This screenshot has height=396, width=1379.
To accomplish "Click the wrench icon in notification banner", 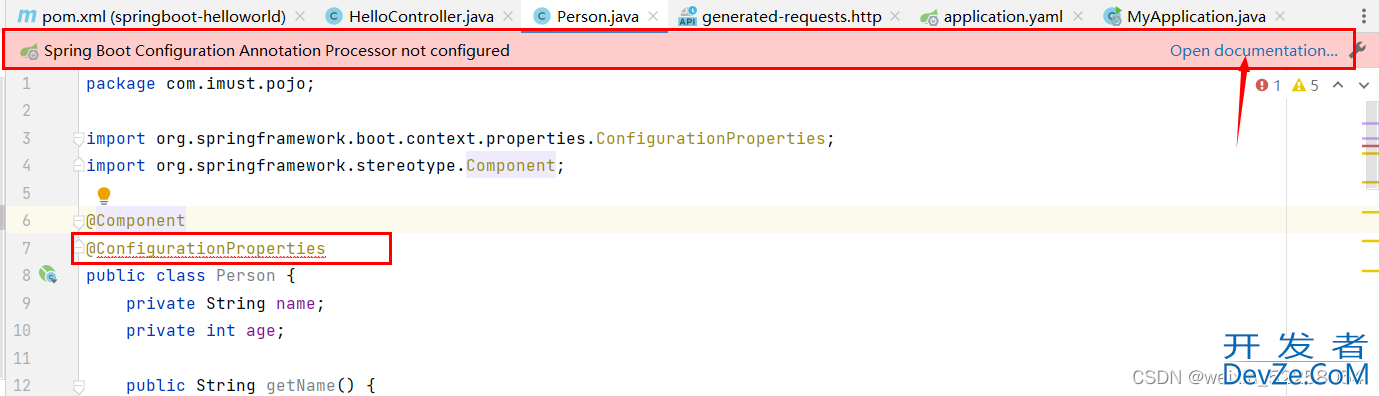I will click(1357, 51).
